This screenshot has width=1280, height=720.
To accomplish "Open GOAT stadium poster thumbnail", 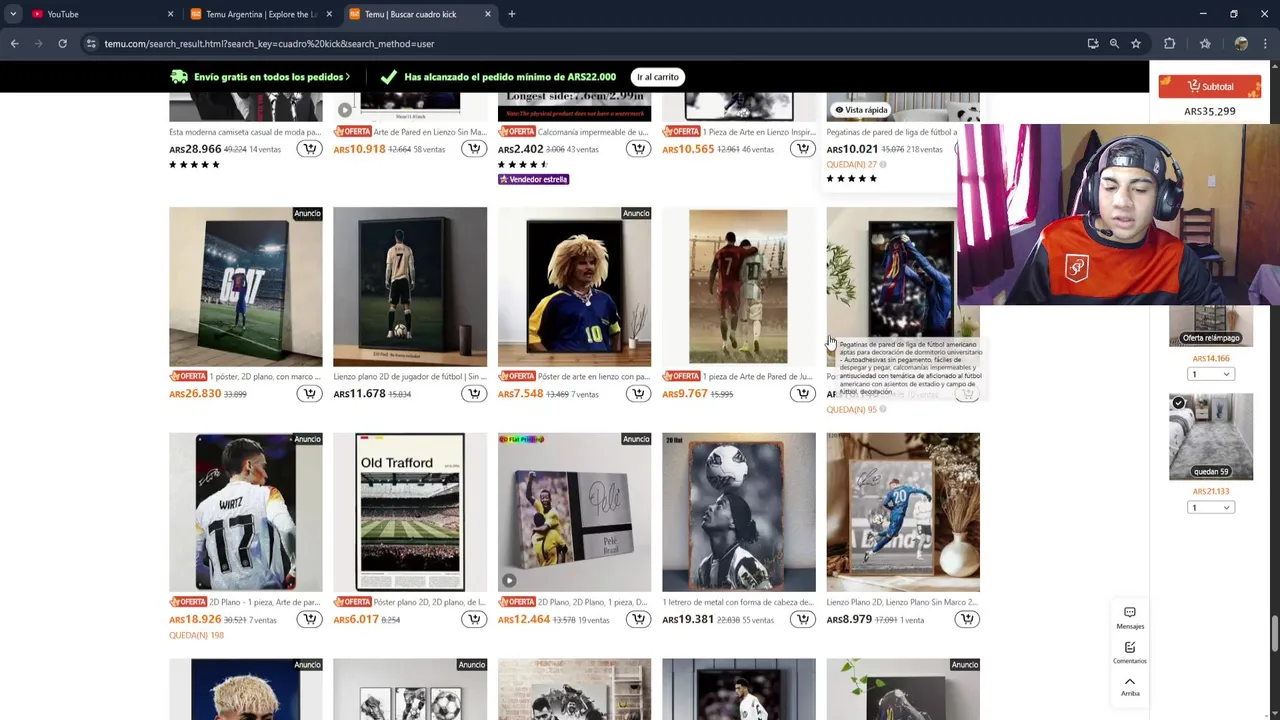I will coord(246,287).
